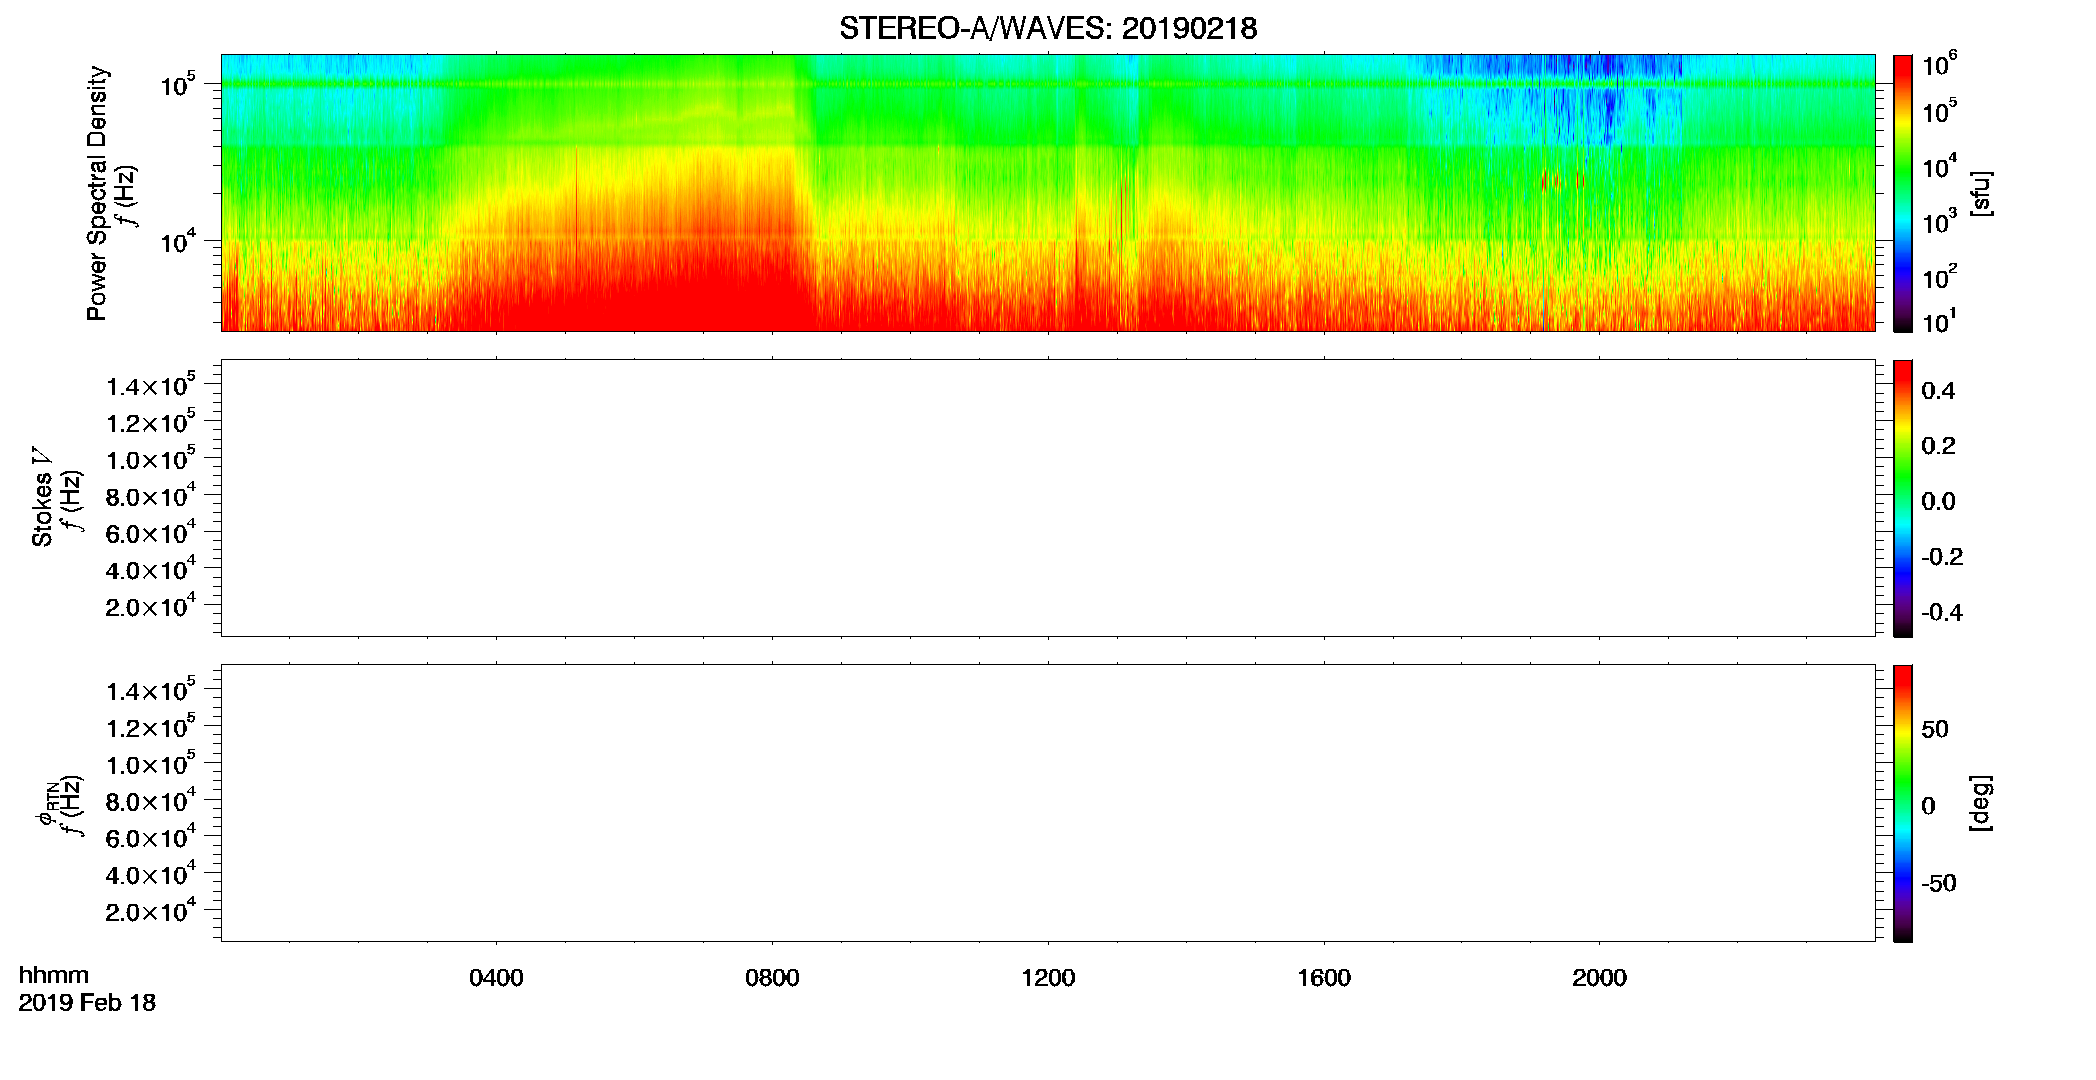The image size is (2096, 1080).
Task: Select 10^1 on the sfu color bar
Action: click(1939, 322)
